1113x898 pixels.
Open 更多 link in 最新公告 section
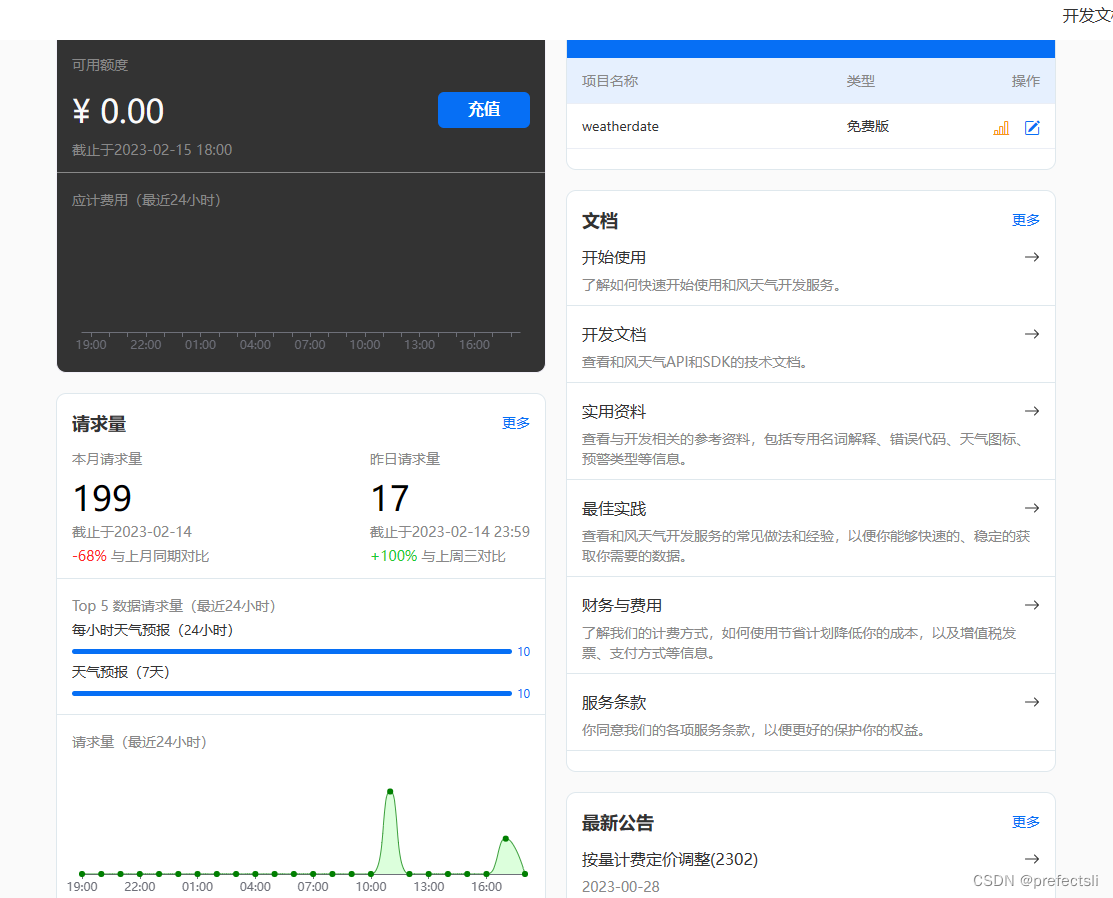[x=1026, y=822]
